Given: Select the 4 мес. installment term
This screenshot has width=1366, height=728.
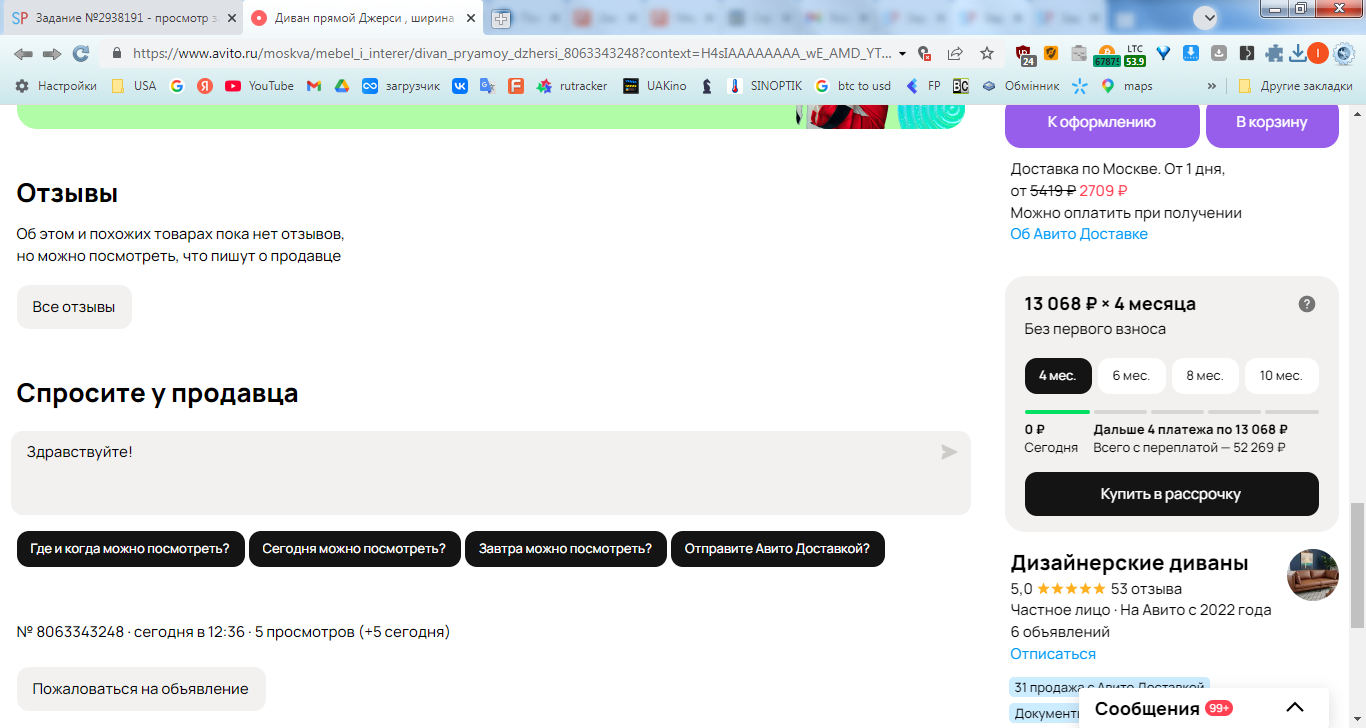Looking at the screenshot, I should coord(1058,376).
